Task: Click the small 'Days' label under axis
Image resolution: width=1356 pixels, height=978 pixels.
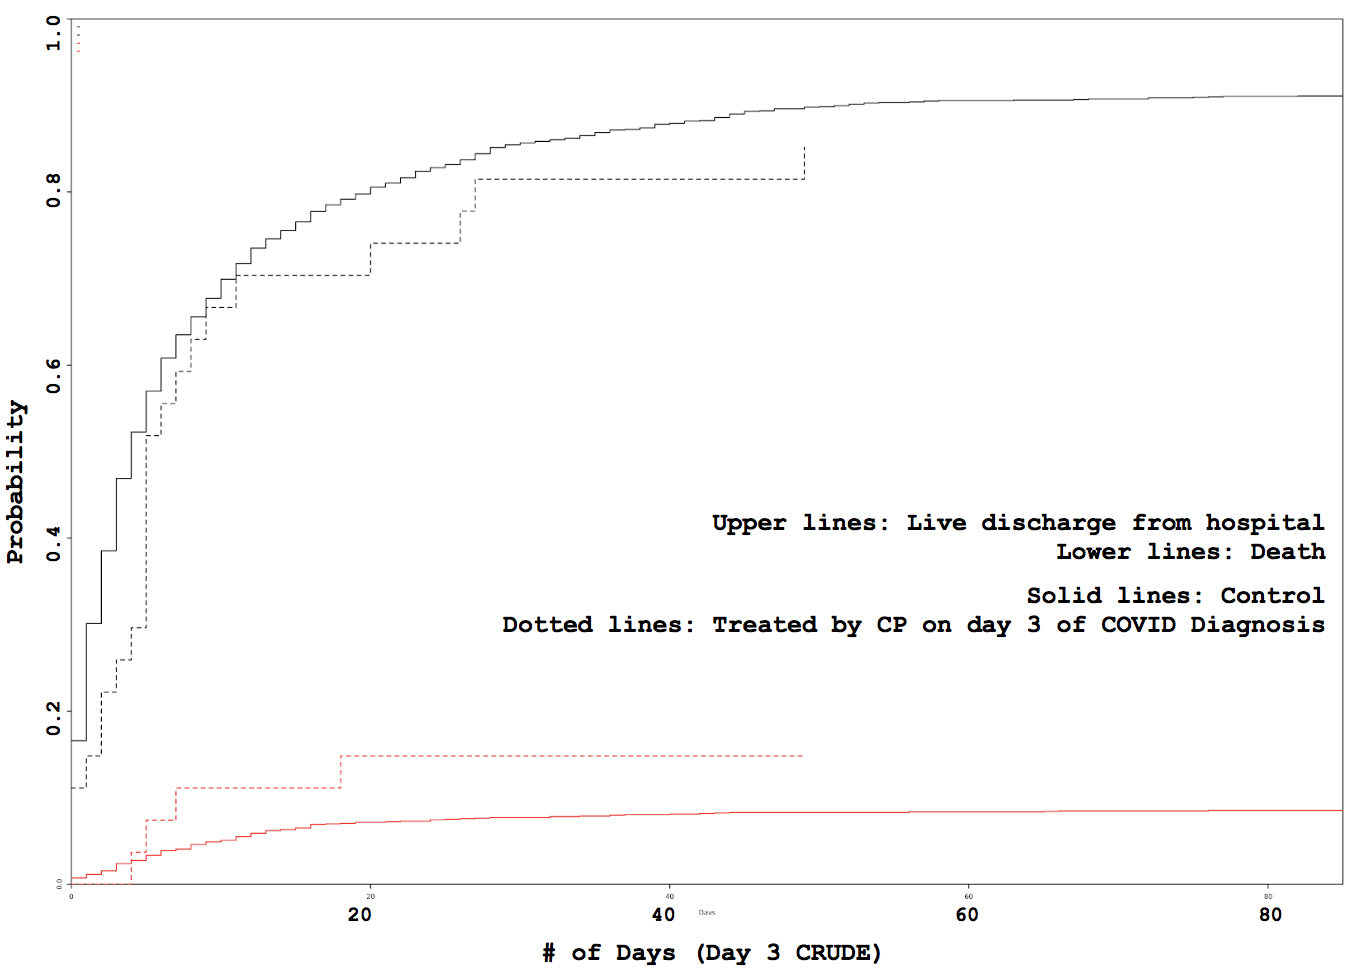Action: click(x=707, y=912)
